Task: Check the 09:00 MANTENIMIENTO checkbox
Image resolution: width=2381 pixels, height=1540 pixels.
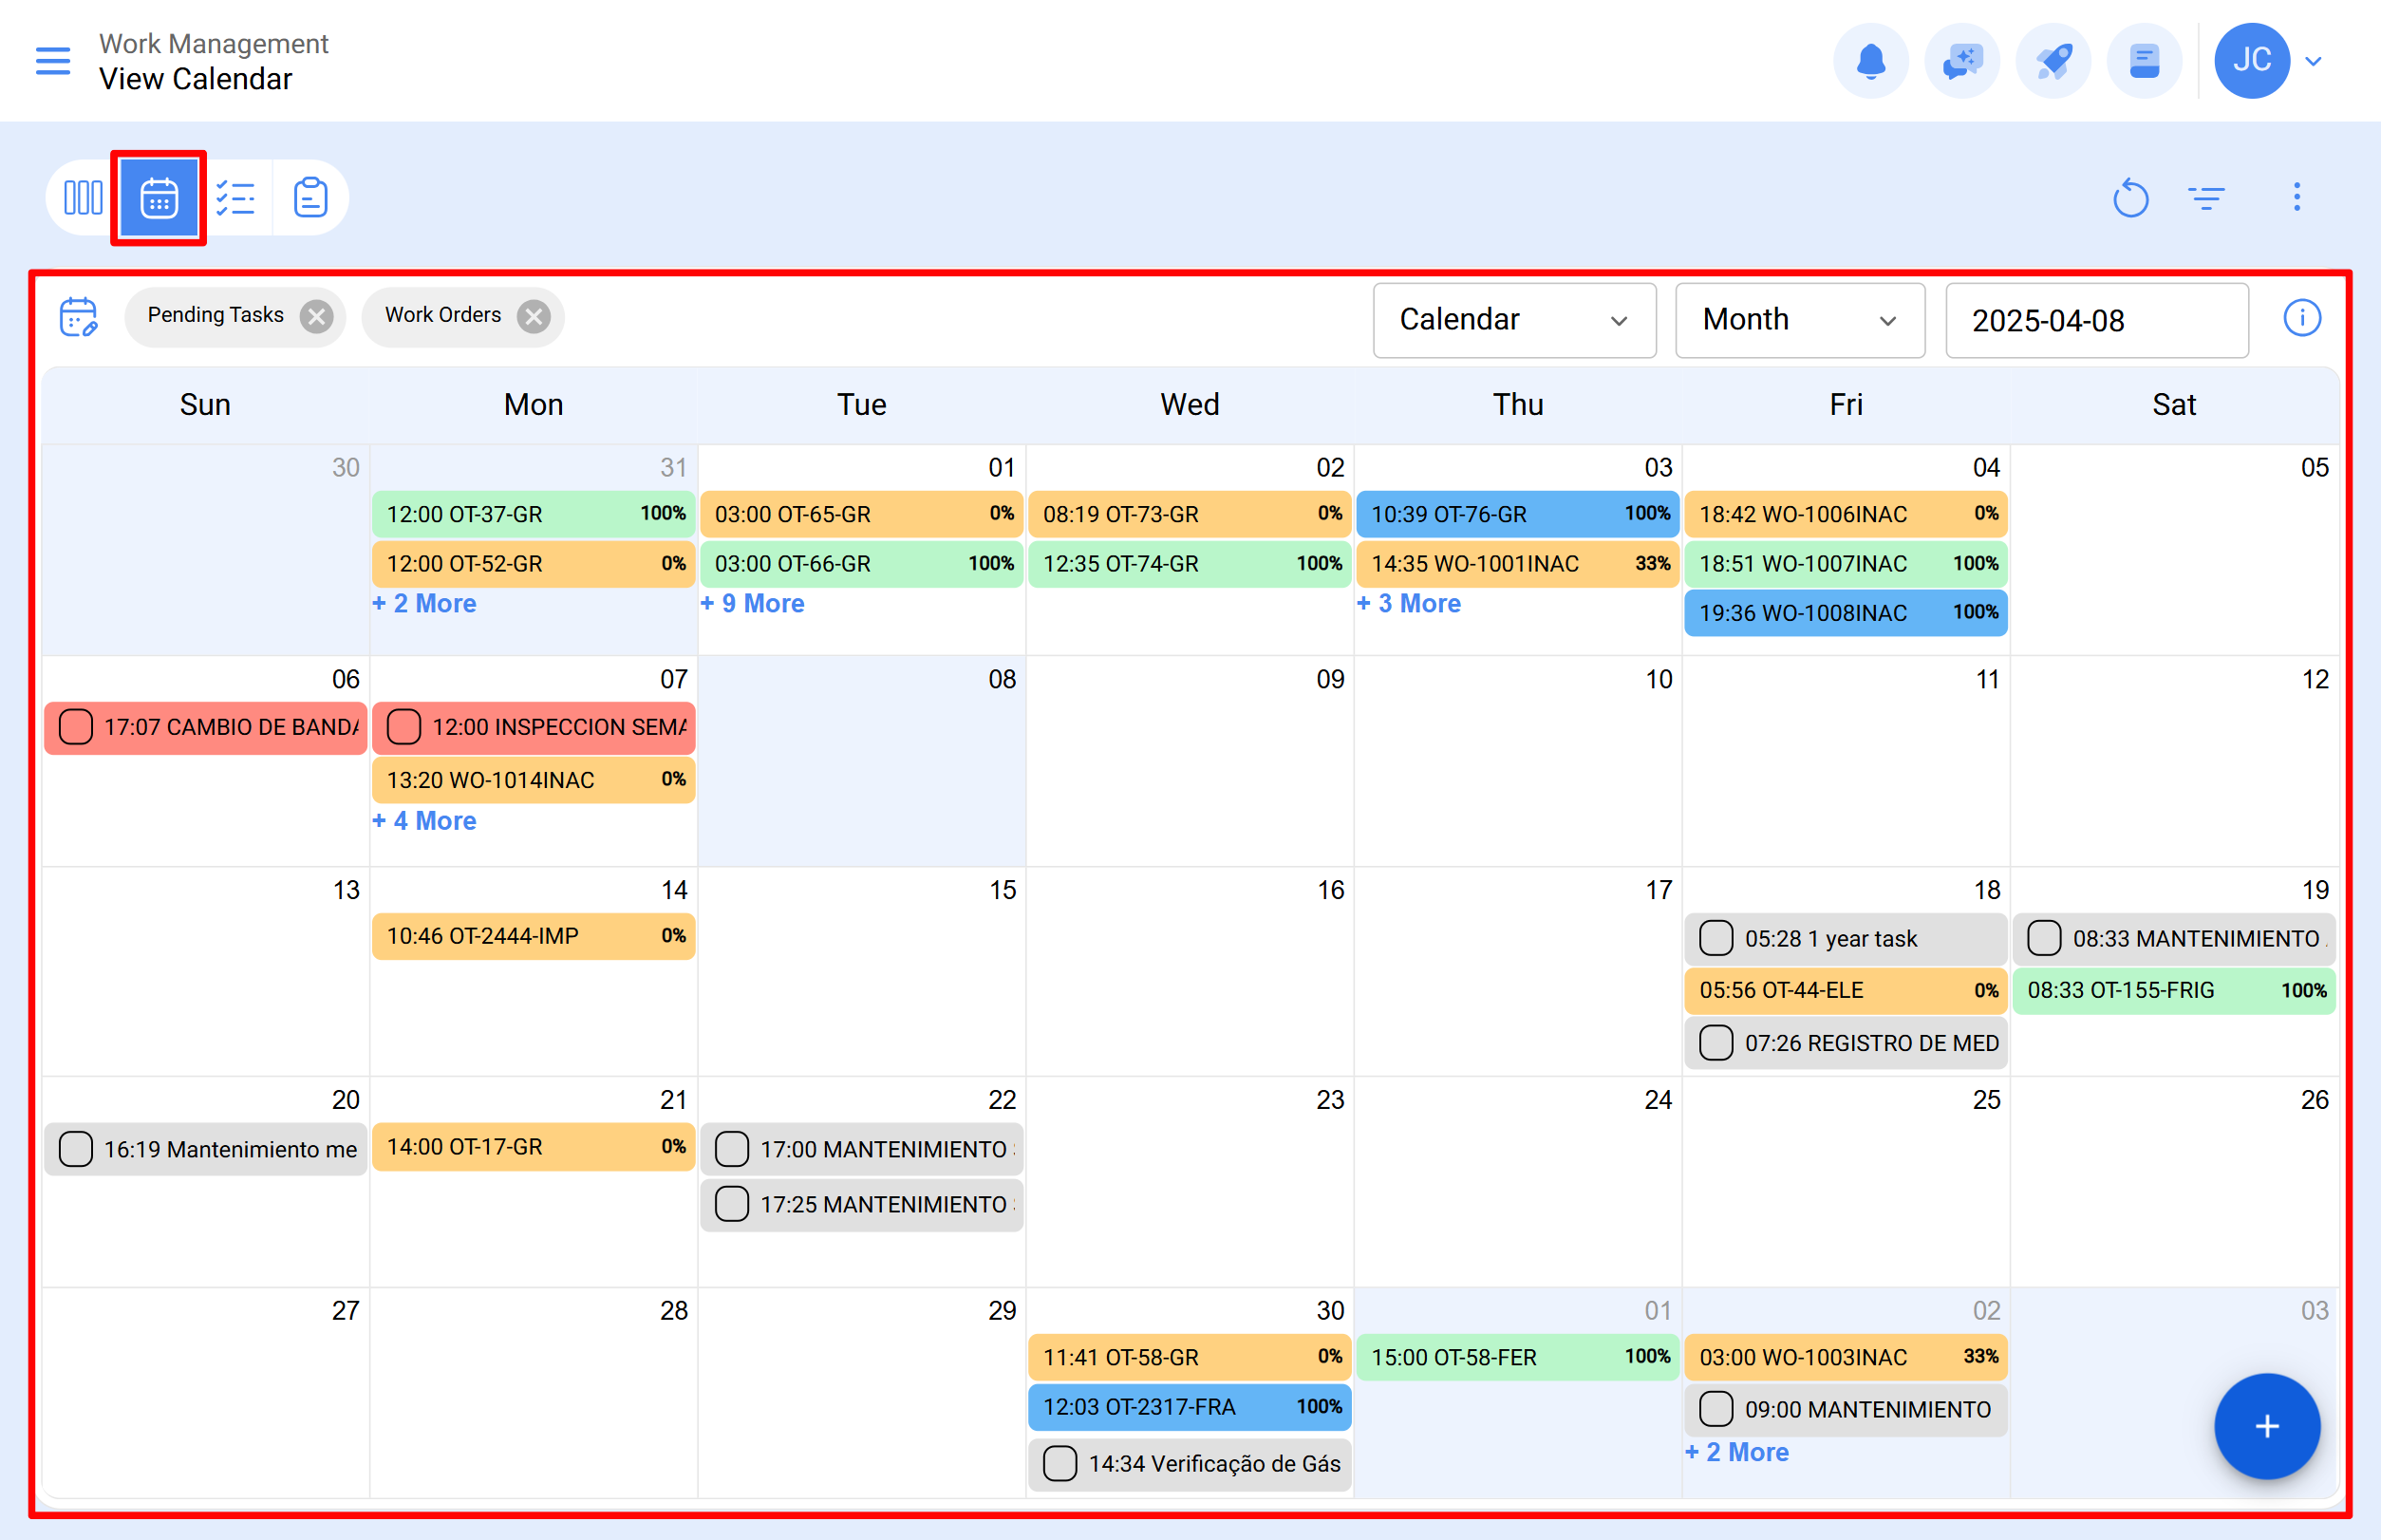Action: point(1716,1409)
